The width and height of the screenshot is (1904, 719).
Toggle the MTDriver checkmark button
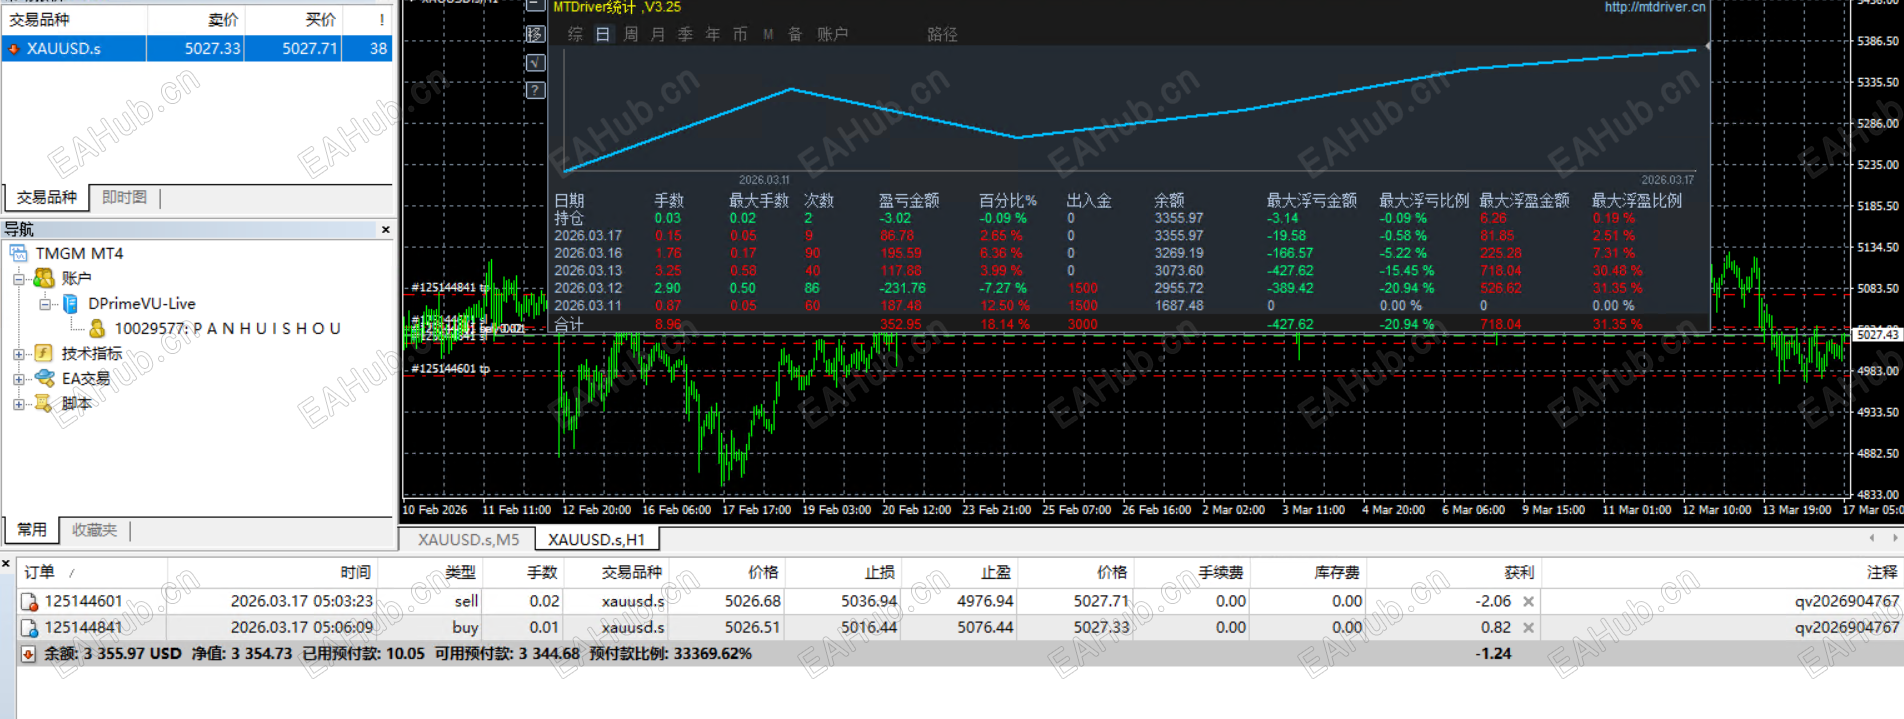pos(536,62)
